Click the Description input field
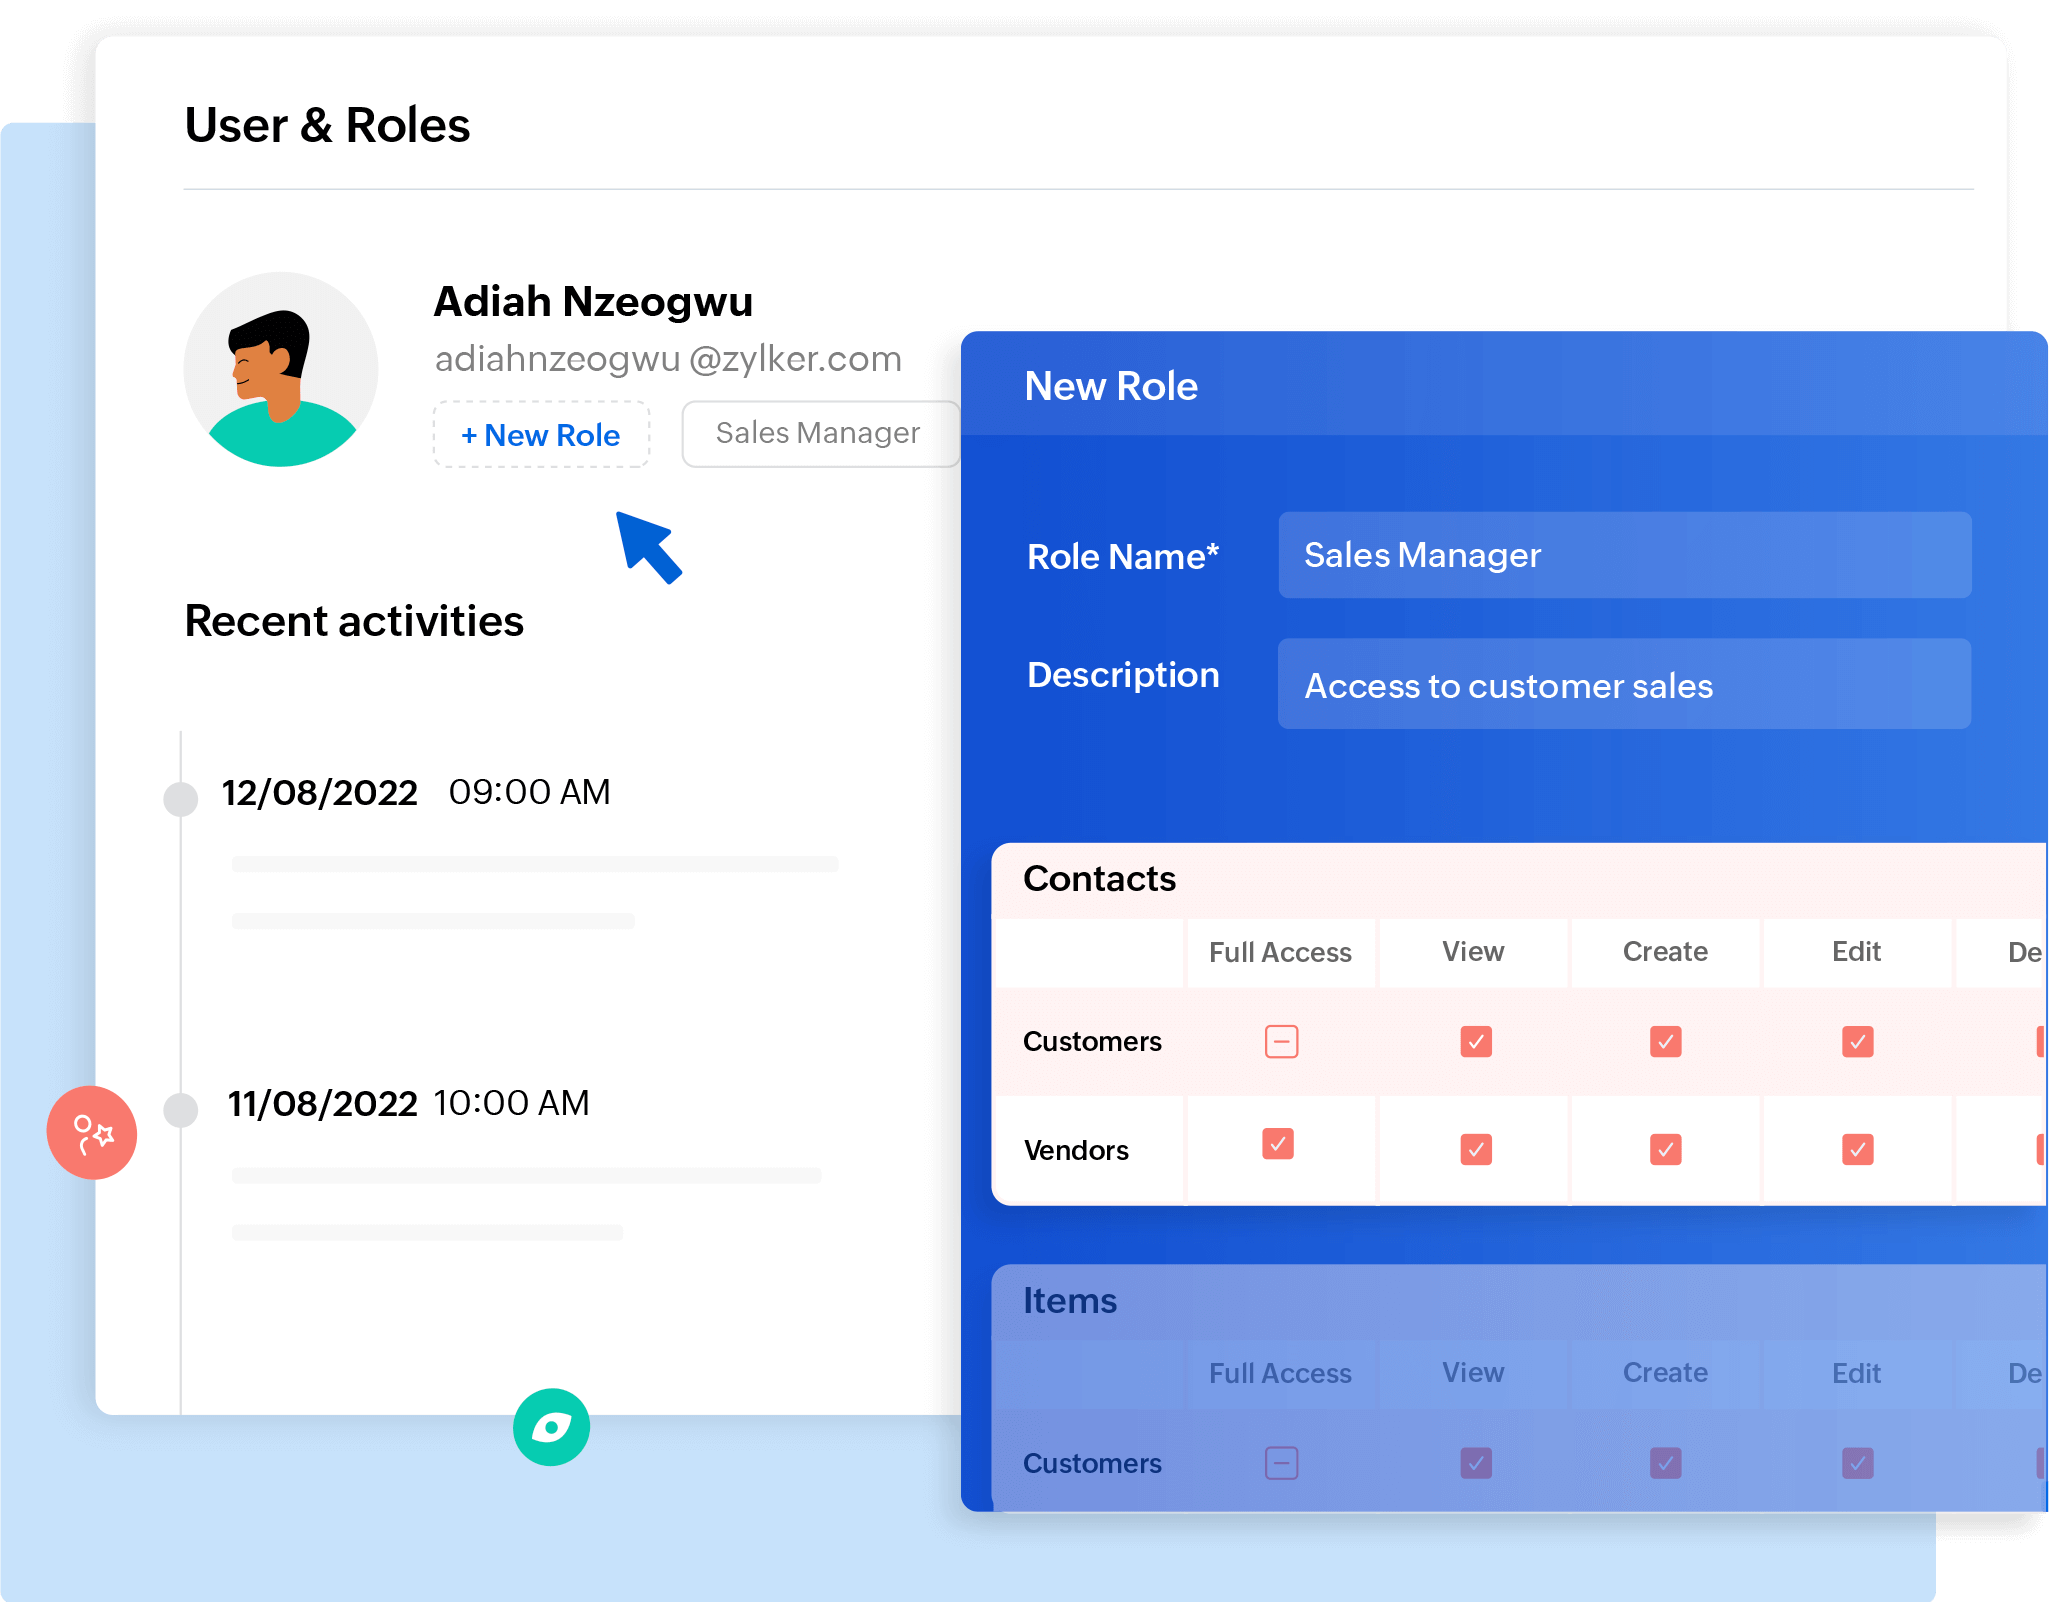 [x=1624, y=685]
